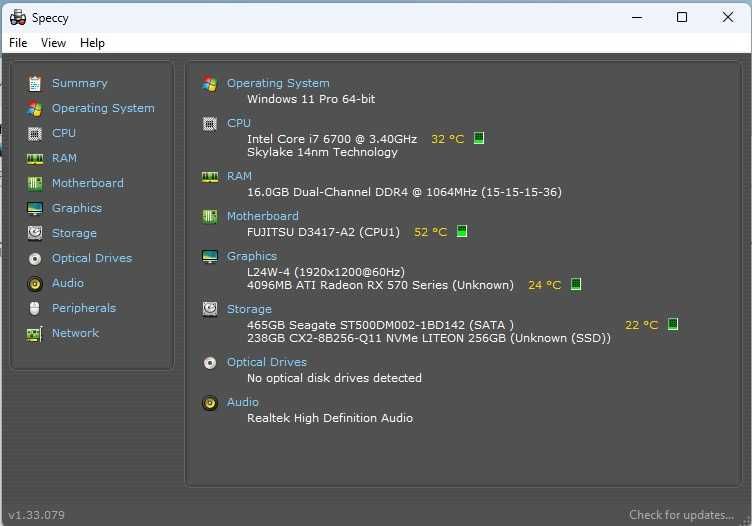Click the Optical Drives disc icon in sidebar
Image resolution: width=752 pixels, height=526 pixels.
(35, 258)
